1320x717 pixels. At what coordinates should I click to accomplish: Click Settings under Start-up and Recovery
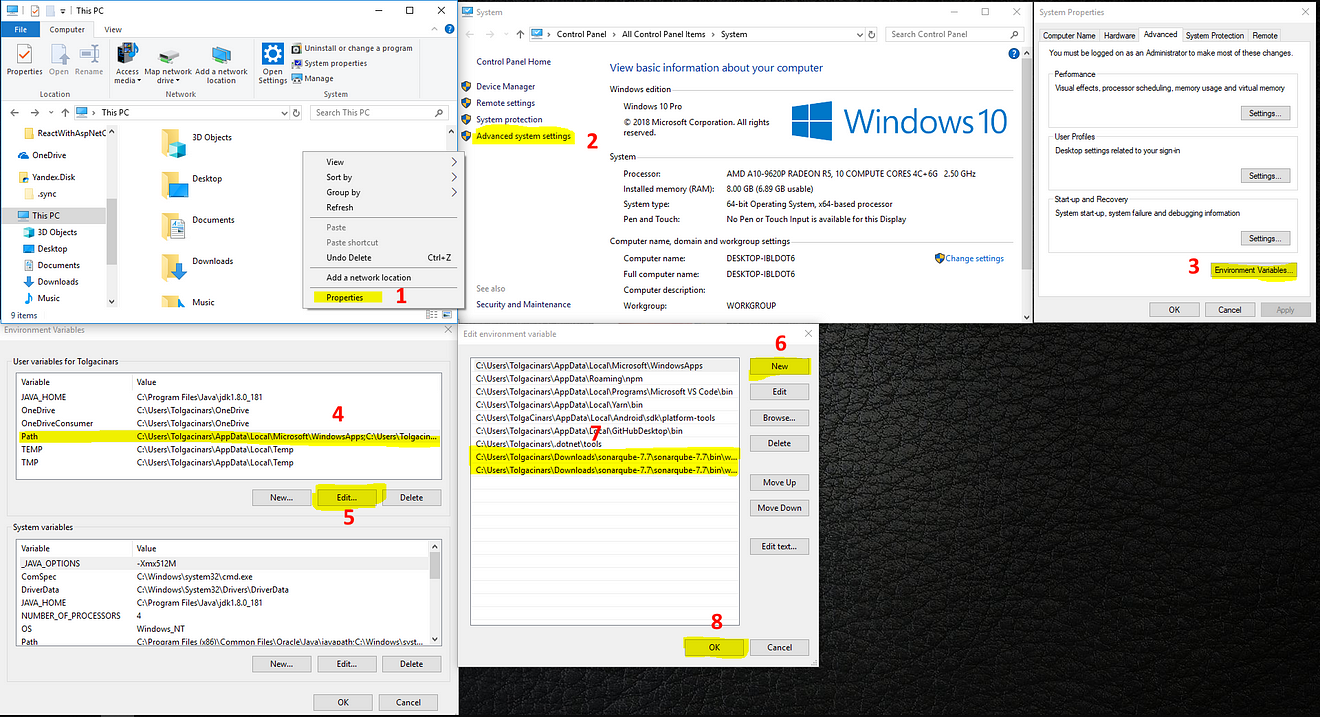1264,238
